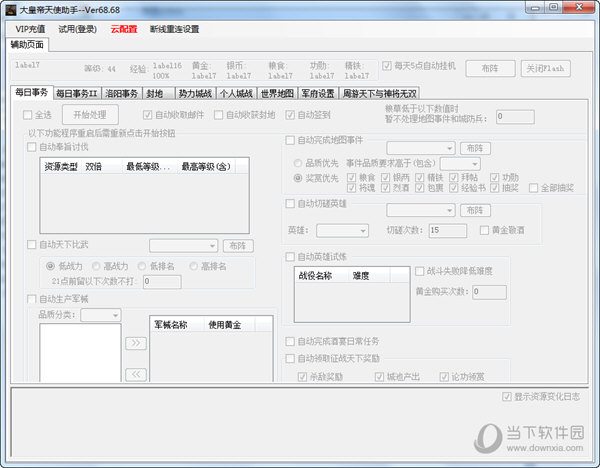The image size is (600, 468).
Task: Switch to the 个人城战 tab
Action: pyautogui.click(x=236, y=93)
